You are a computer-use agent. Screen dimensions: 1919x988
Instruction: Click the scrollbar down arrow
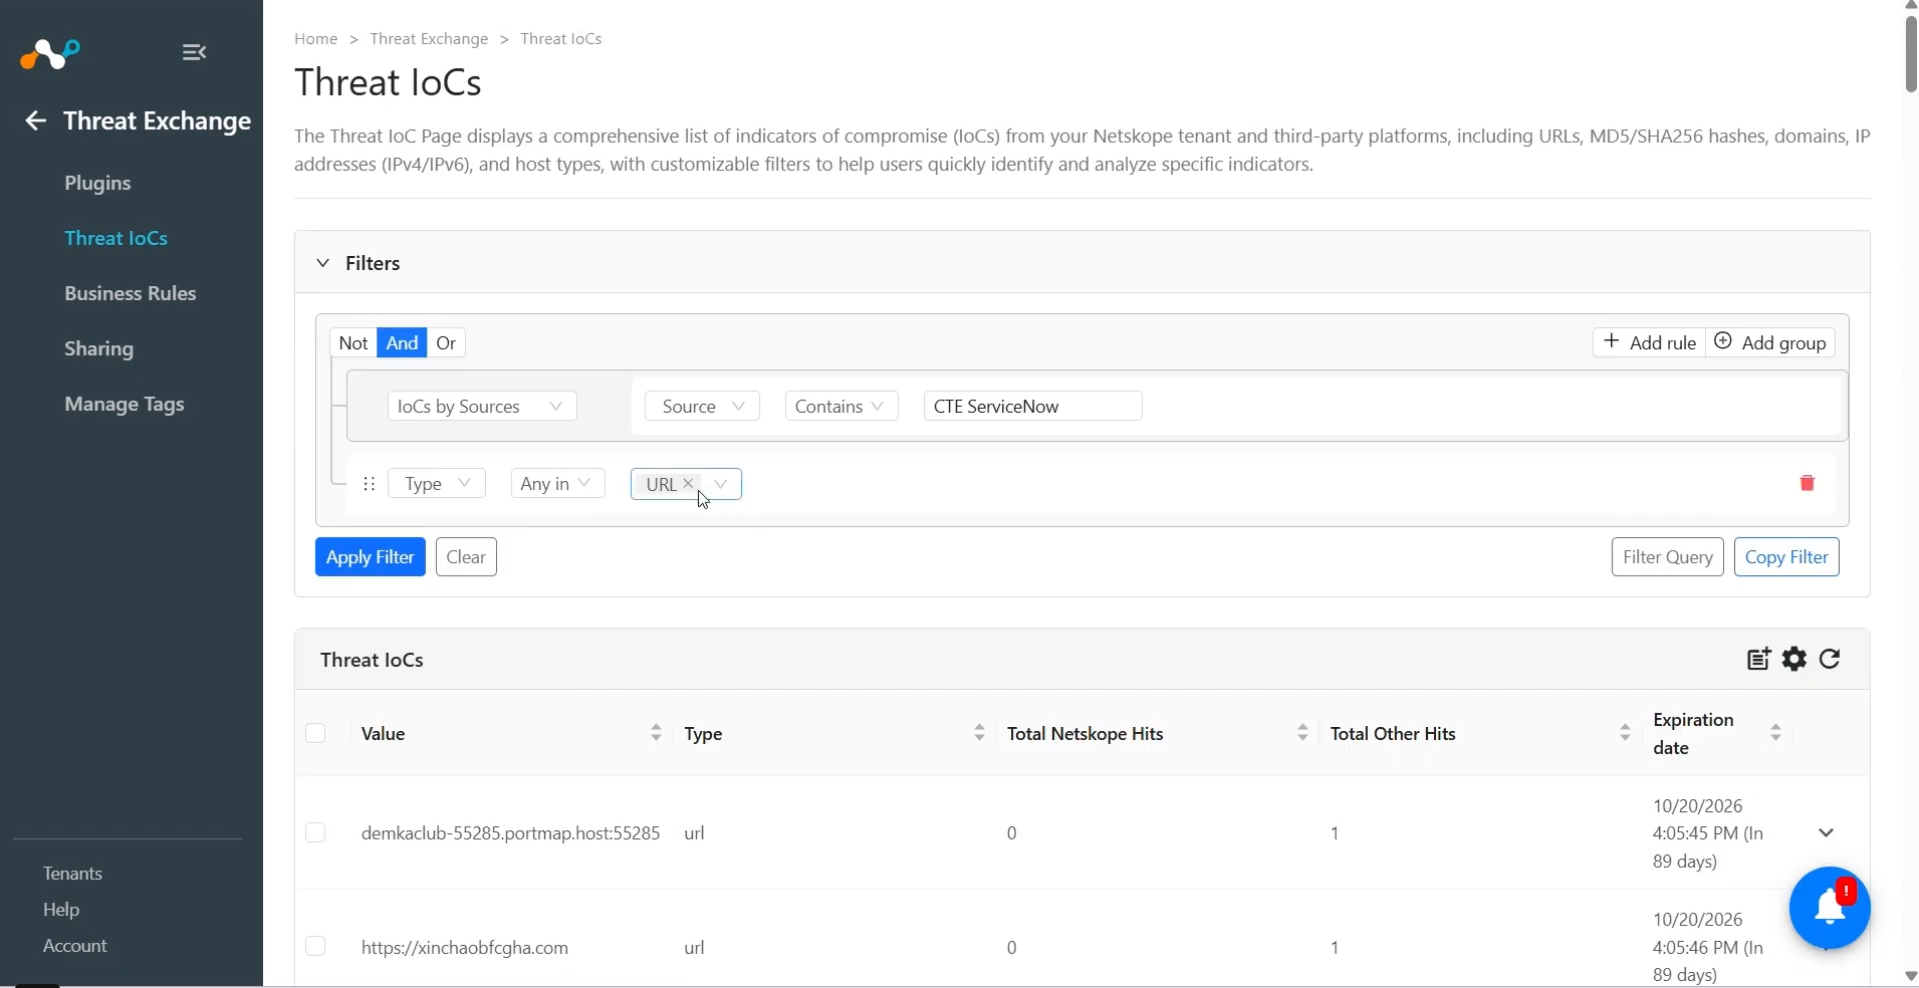pyautogui.click(x=1911, y=977)
